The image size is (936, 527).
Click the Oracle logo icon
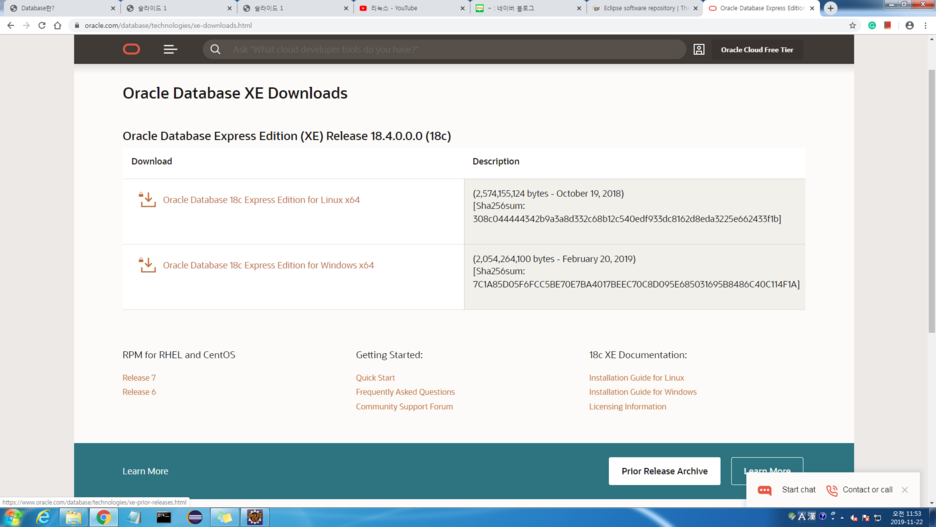131,50
